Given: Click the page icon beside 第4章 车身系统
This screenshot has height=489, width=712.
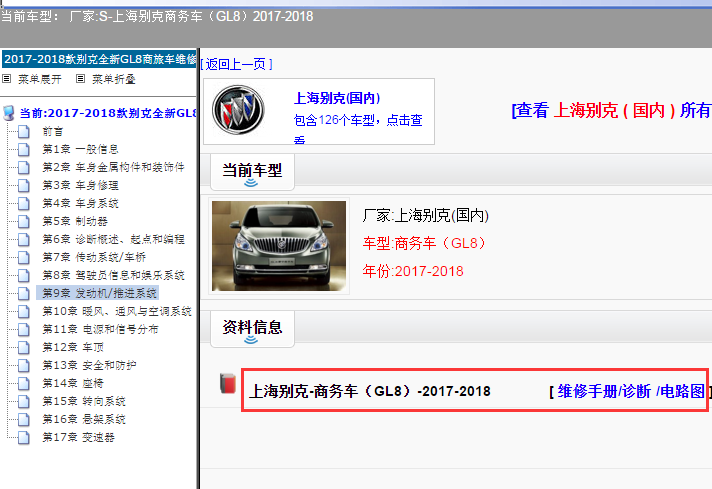Looking at the screenshot, I should [24, 203].
